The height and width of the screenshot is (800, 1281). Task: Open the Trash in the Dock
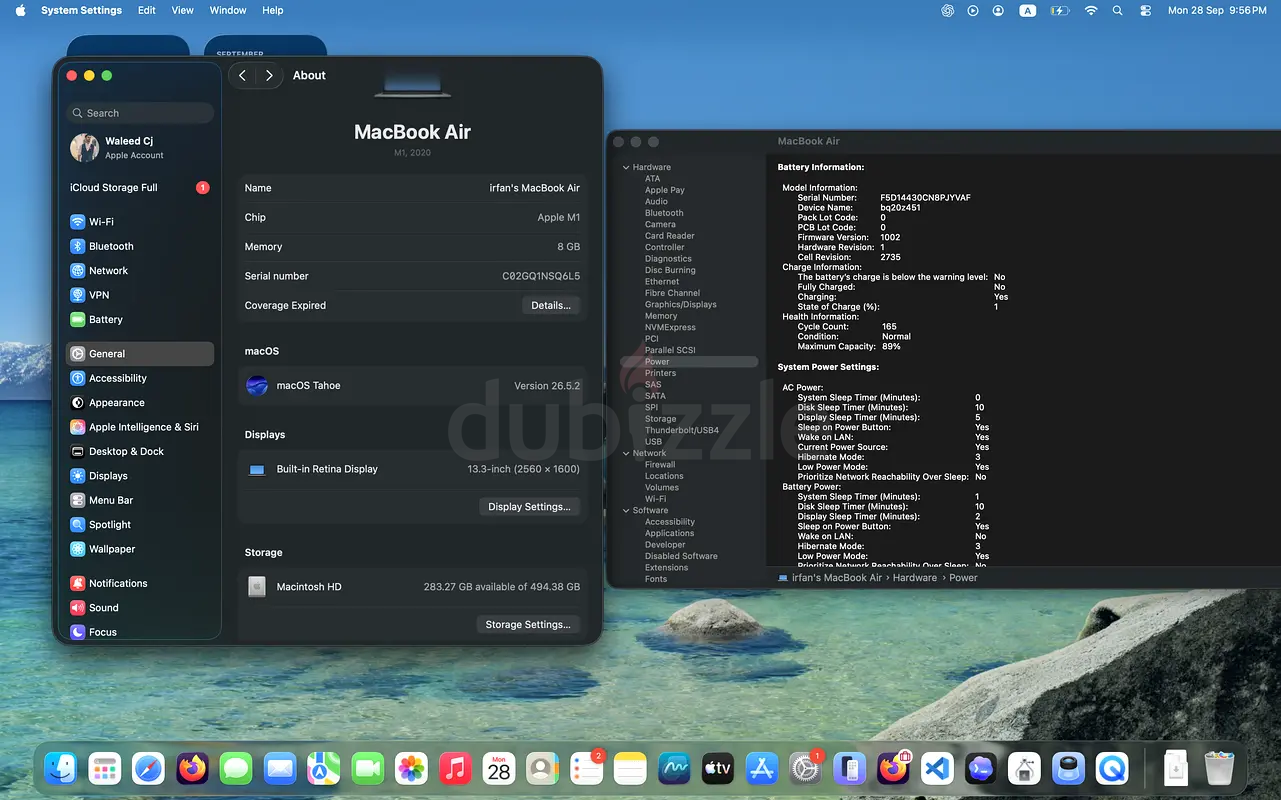coord(1219,768)
